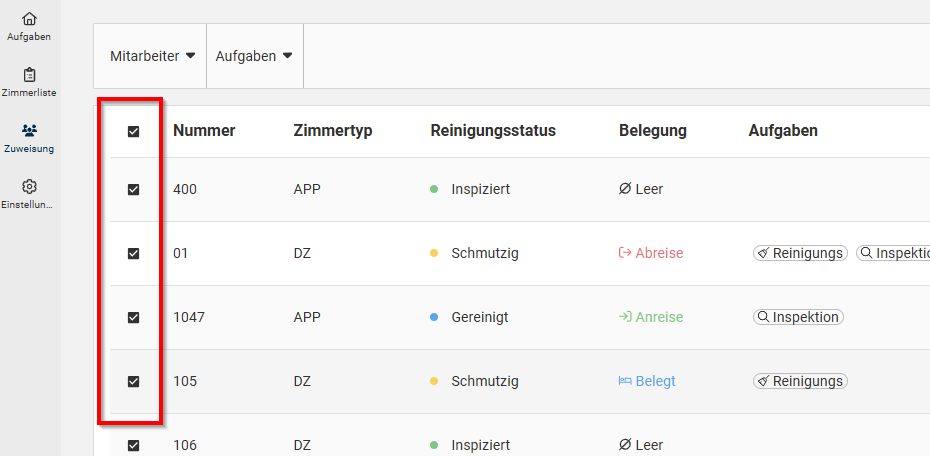Click the Anreise arrival icon in room 1047
Viewport: 930px width, 456px height.
(x=625, y=317)
